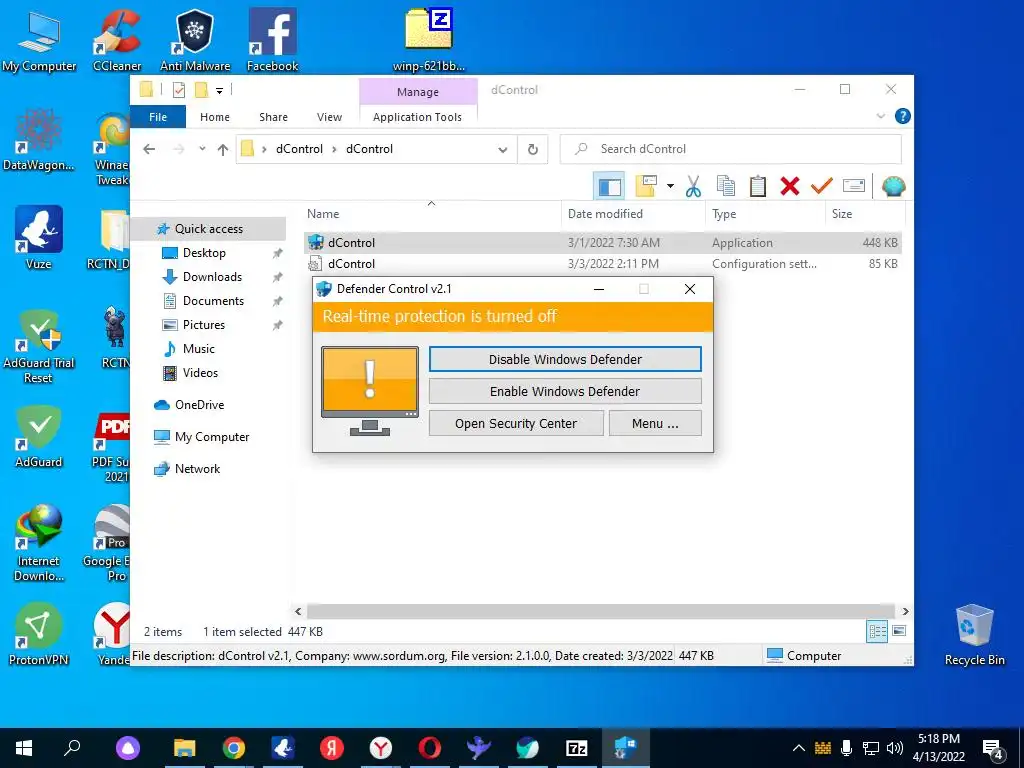
Task: Switch to the Share ribbon tab
Action: (273, 117)
